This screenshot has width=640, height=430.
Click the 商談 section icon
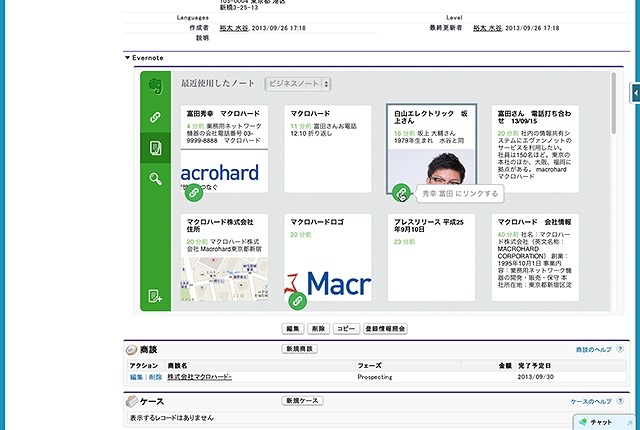tap(131, 350)
